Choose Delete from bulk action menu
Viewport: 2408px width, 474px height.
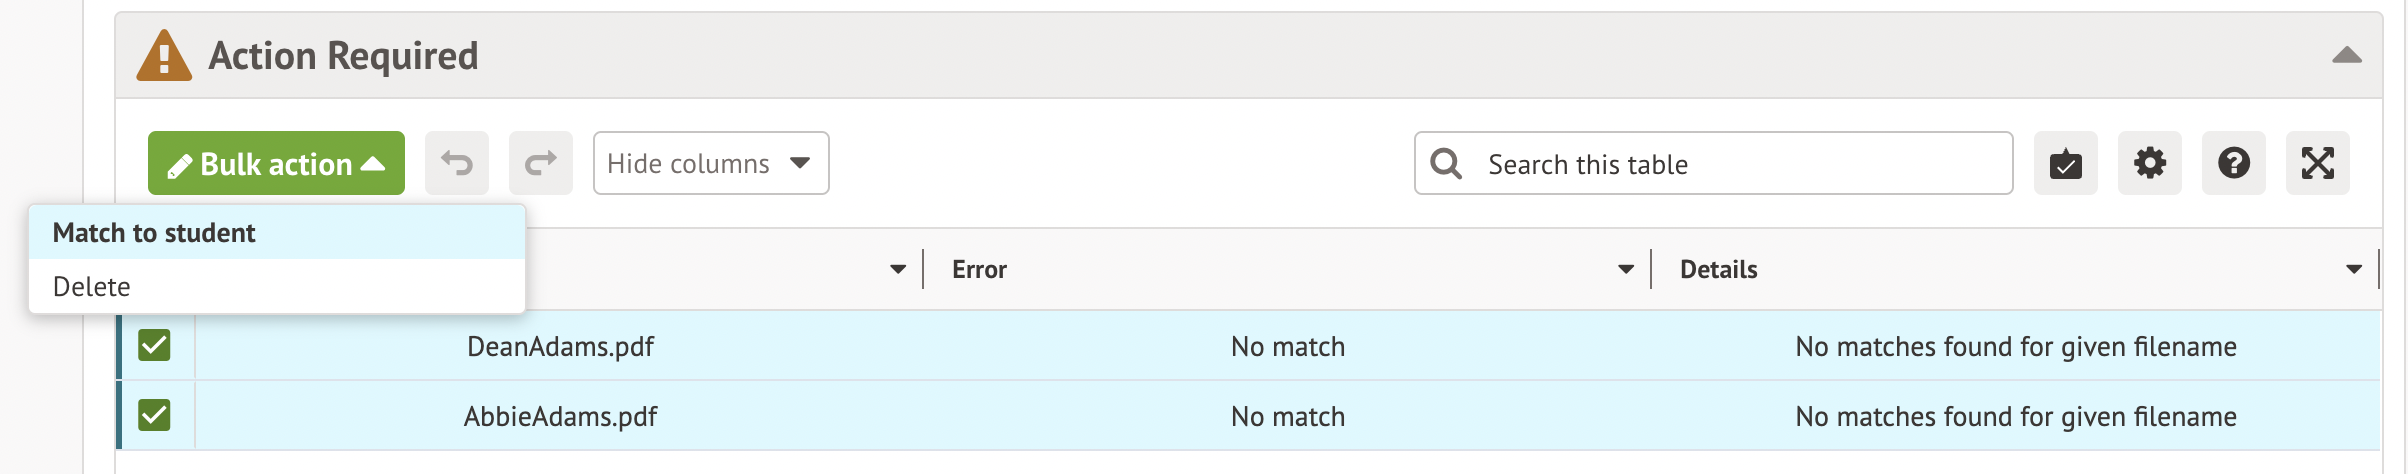(92, 287)
